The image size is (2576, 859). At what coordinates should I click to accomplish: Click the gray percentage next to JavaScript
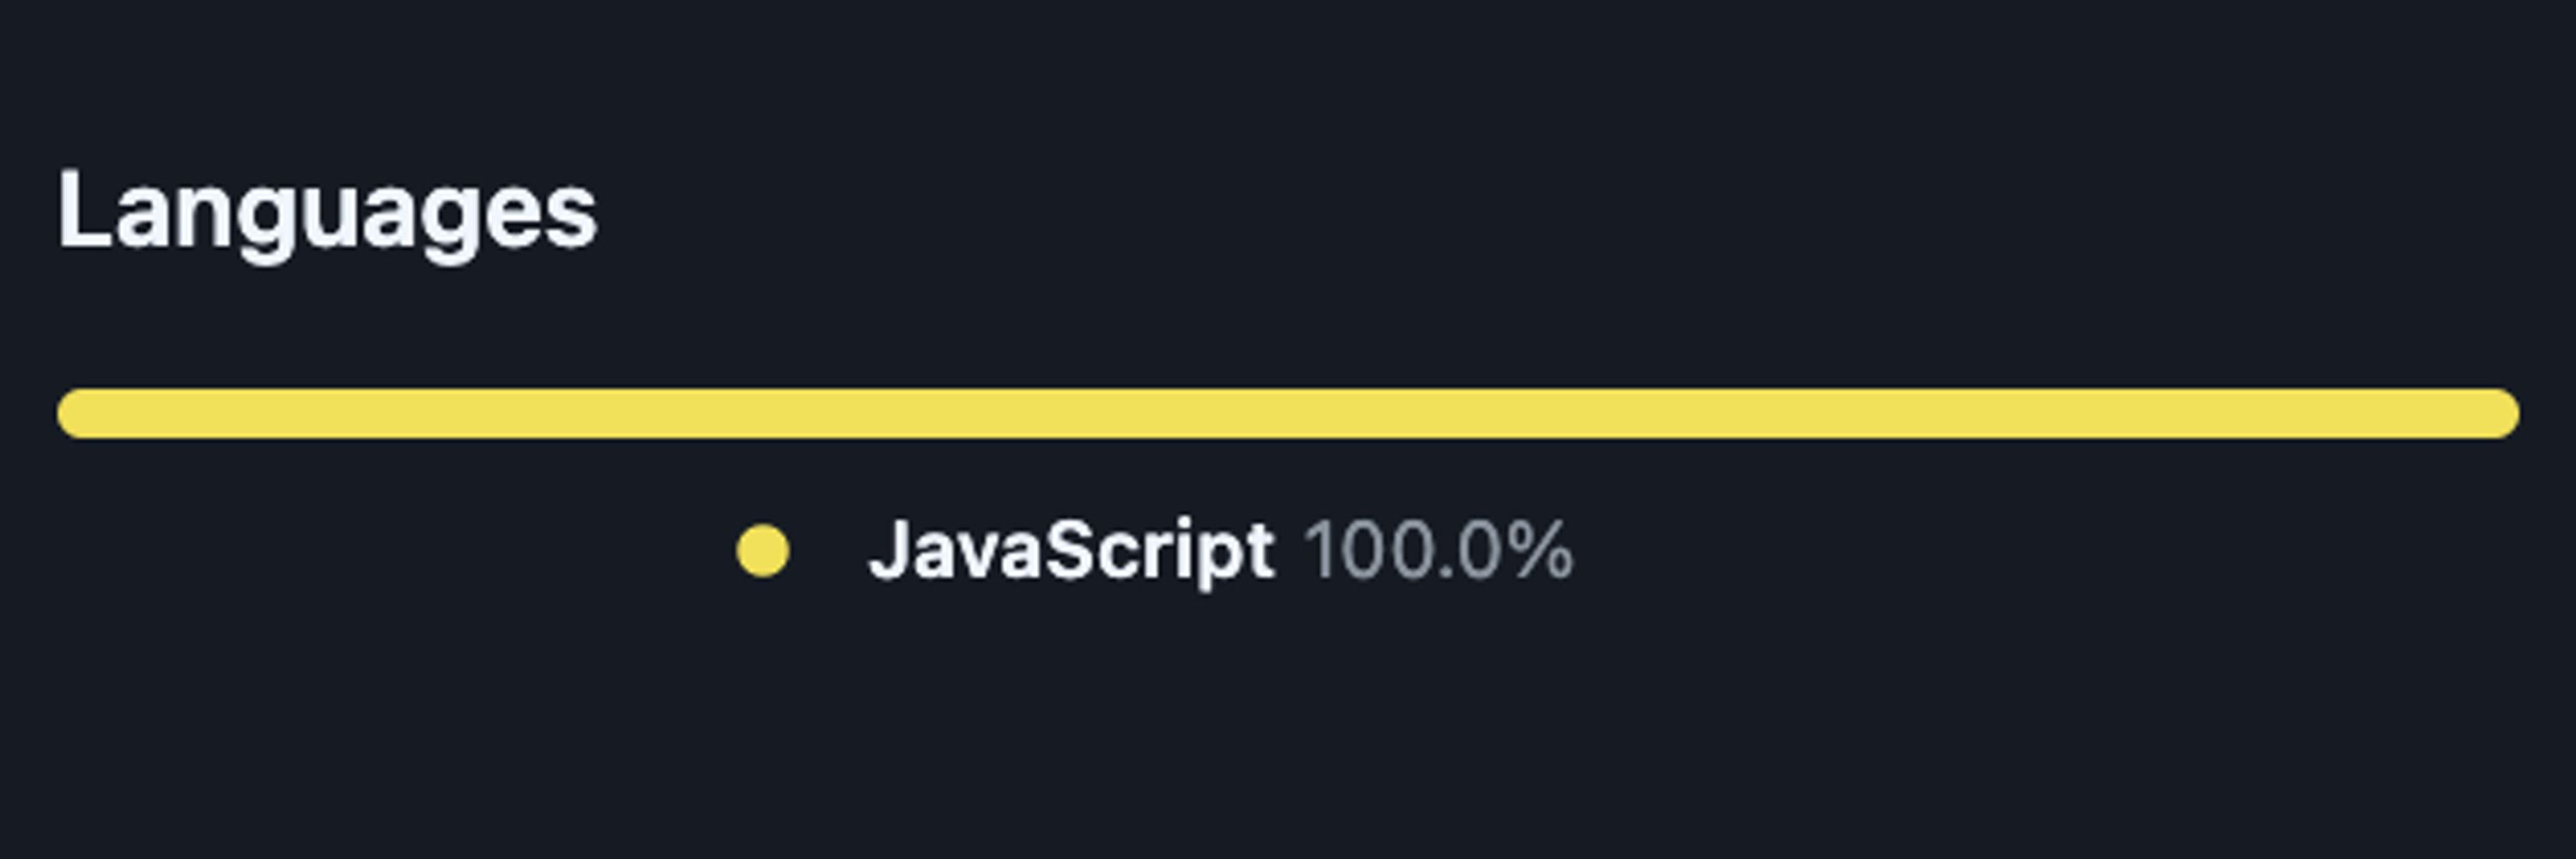pos(1439,550)
